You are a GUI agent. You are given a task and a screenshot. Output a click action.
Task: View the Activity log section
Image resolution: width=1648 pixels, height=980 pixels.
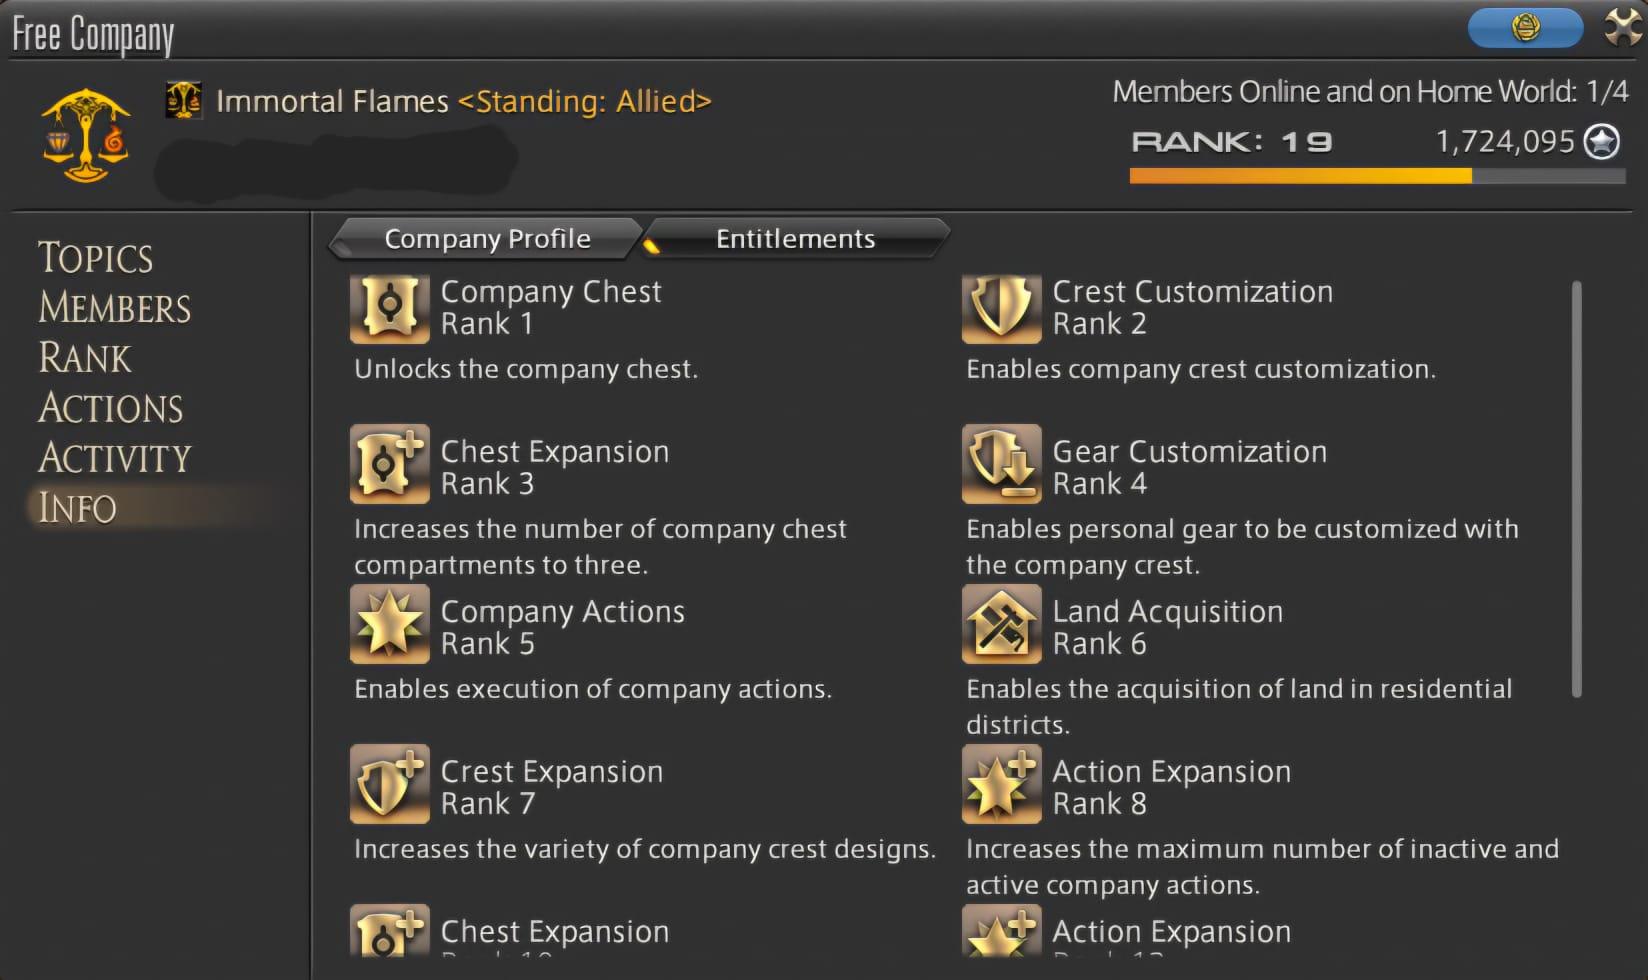pyautogui.click(x=114, y=458)
